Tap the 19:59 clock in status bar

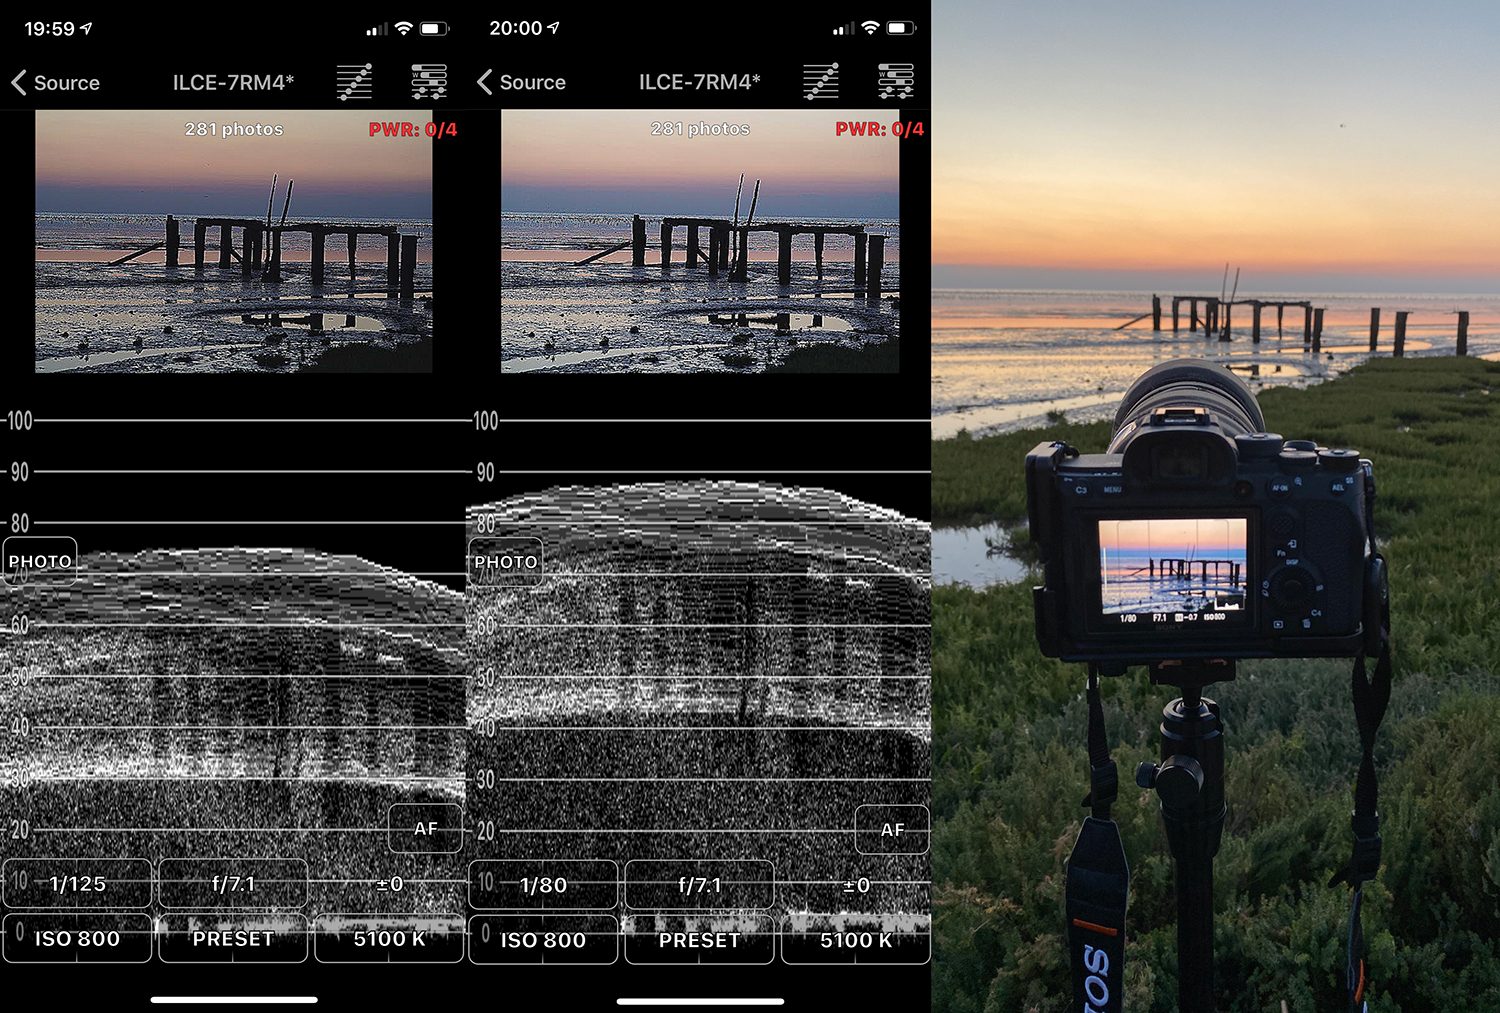[x=50, y=28]
